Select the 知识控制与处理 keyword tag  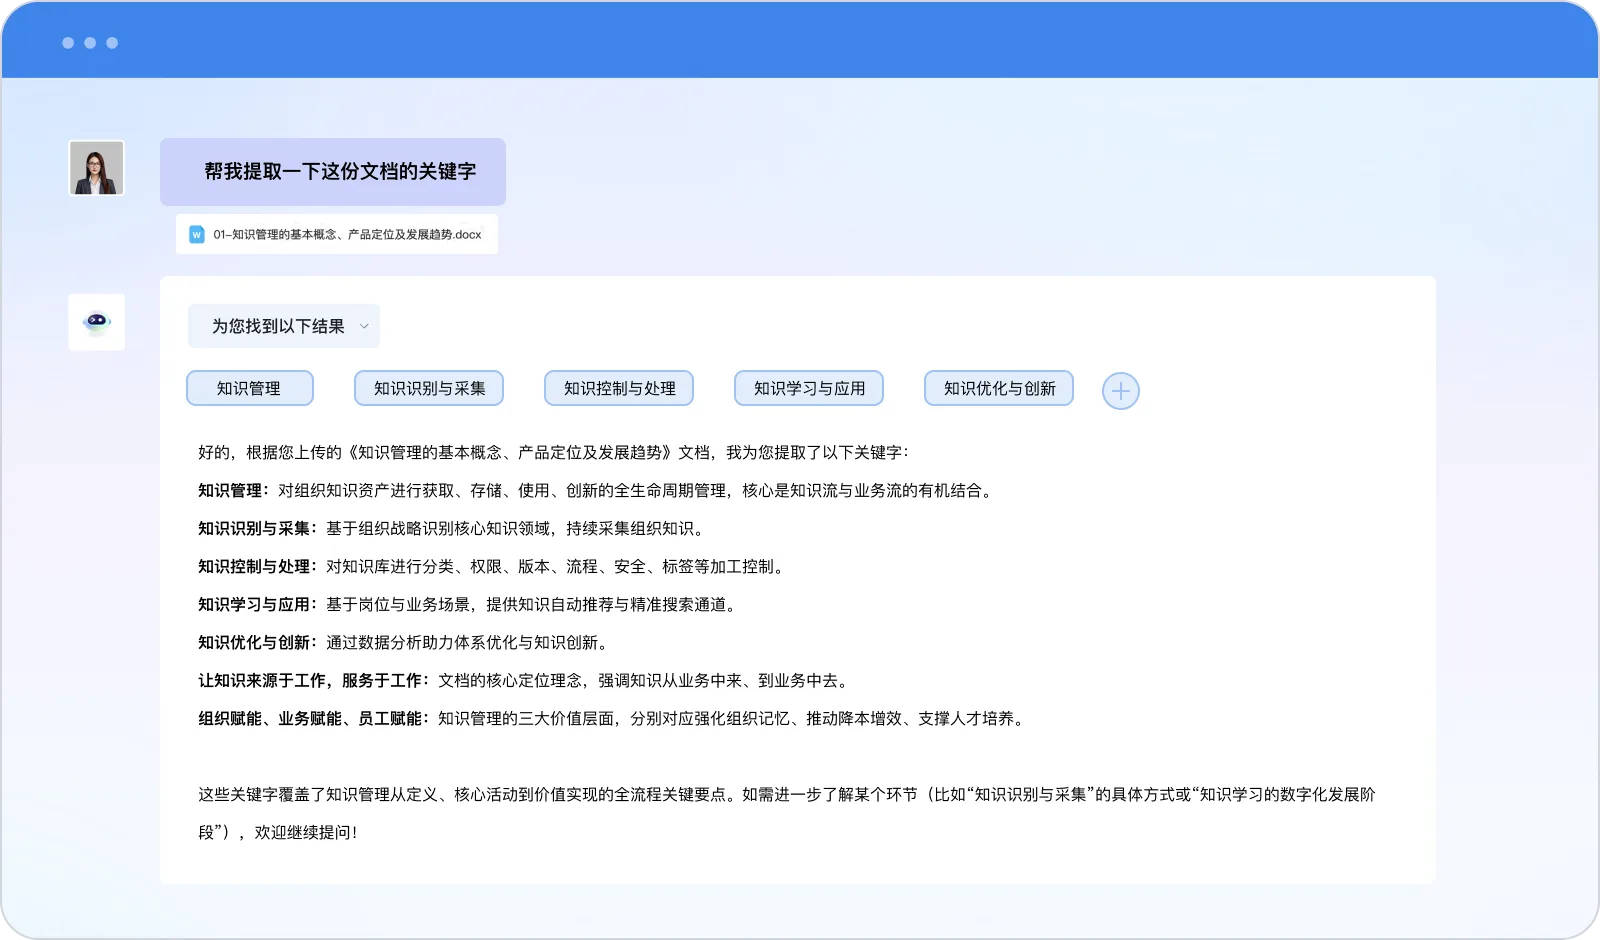pyautogui.click(x=619, y=388)
